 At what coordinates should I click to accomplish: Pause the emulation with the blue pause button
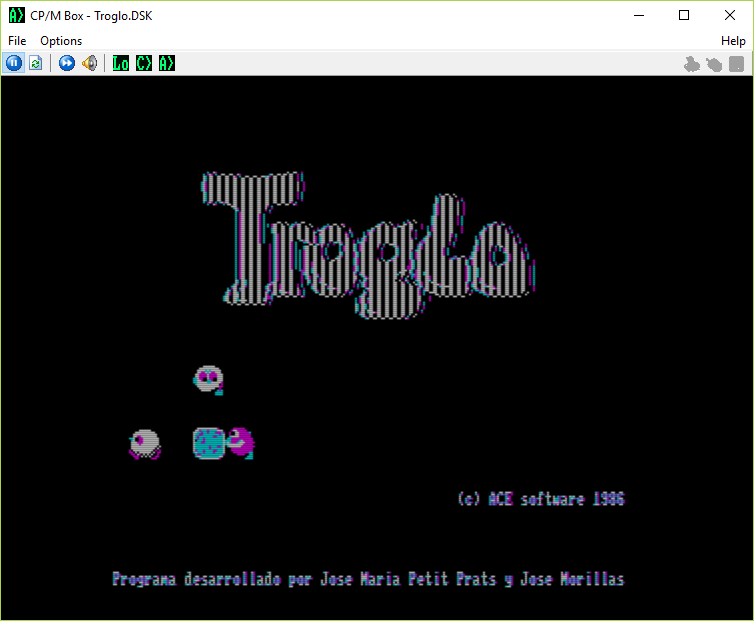coord(14,63)
